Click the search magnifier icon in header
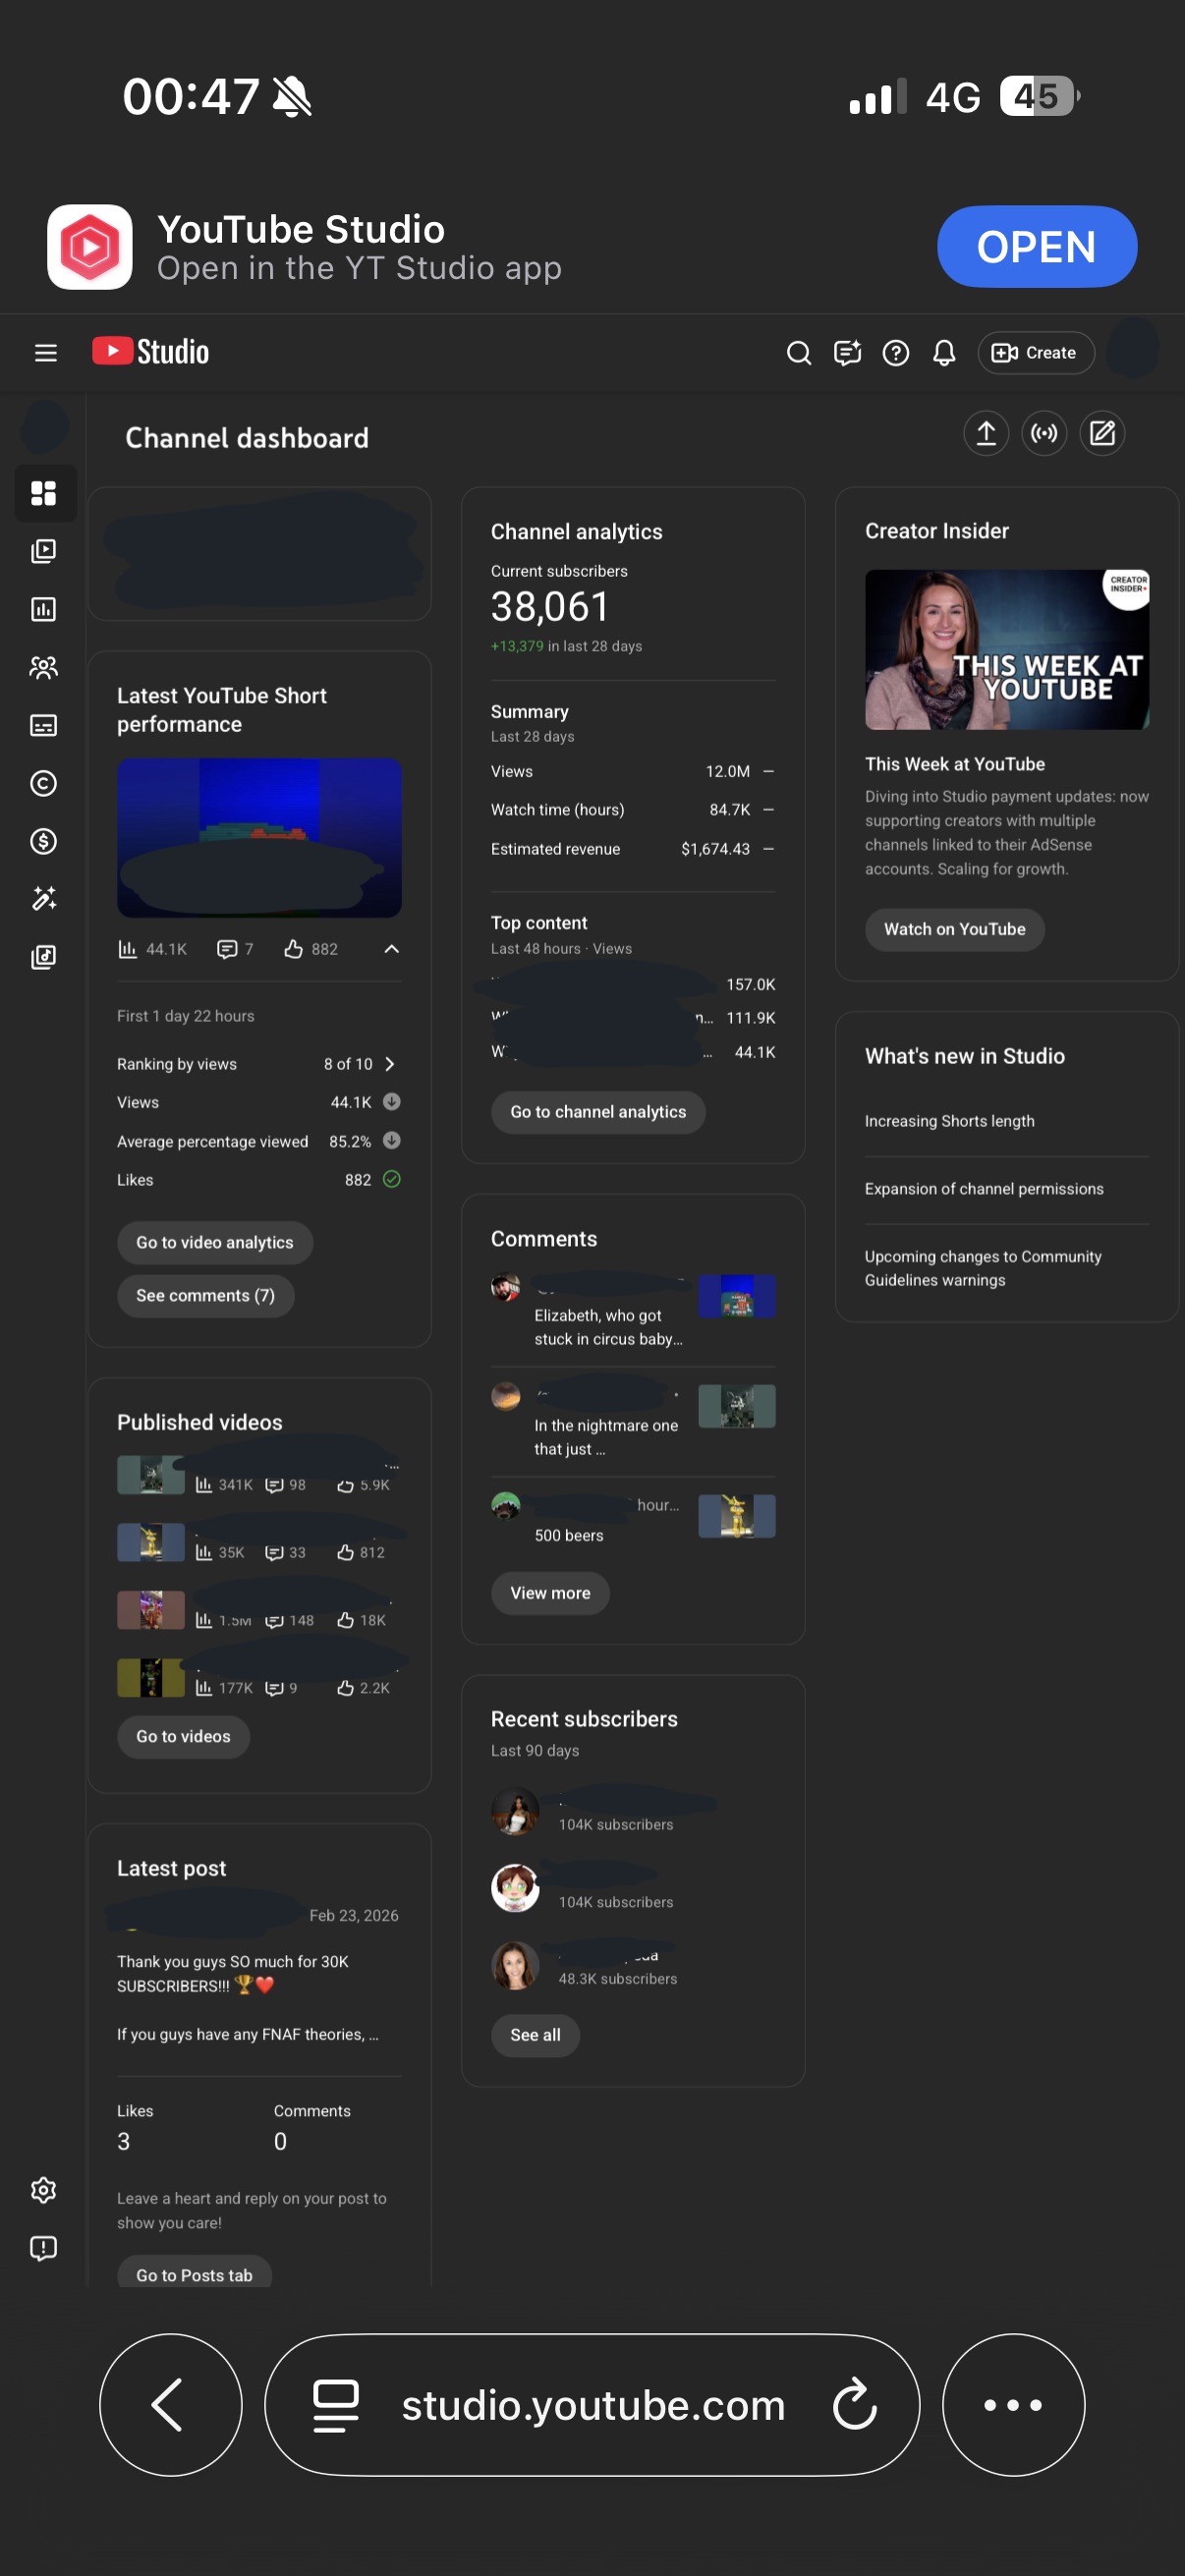 798,352
